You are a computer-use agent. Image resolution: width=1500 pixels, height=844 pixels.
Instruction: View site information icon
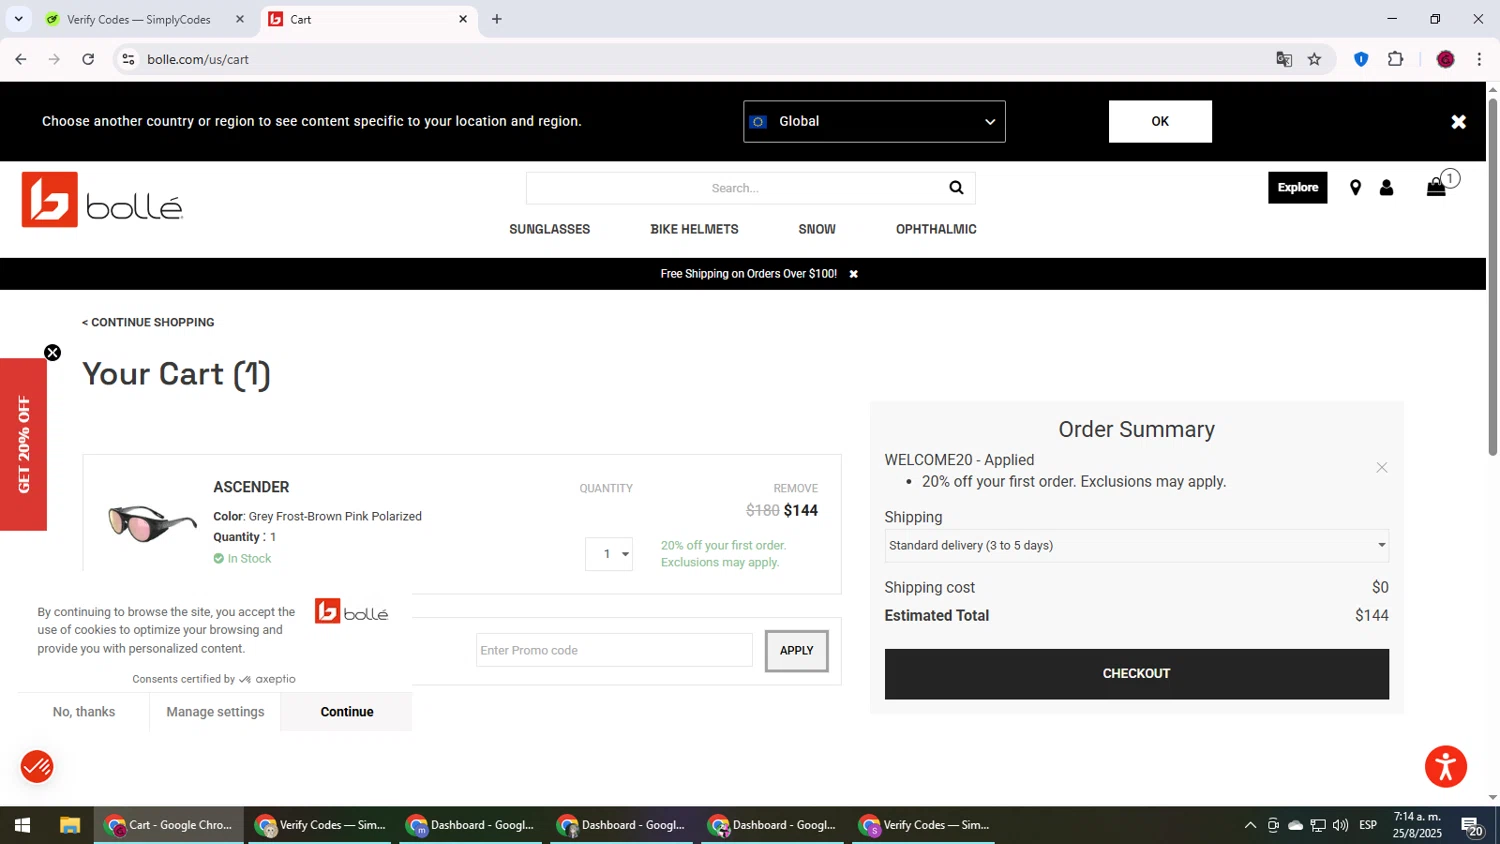pyautogui.click(x=128, y=60)
